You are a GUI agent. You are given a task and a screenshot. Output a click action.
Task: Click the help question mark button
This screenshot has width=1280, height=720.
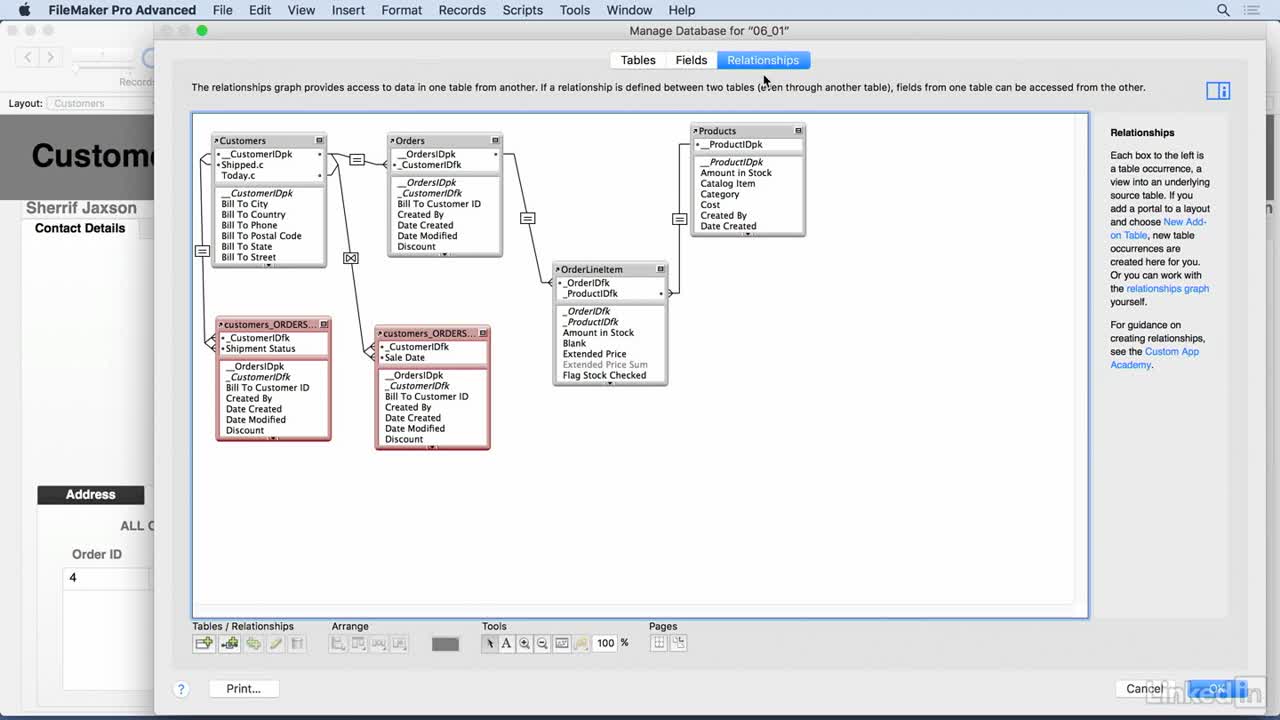tap(181, 689)
